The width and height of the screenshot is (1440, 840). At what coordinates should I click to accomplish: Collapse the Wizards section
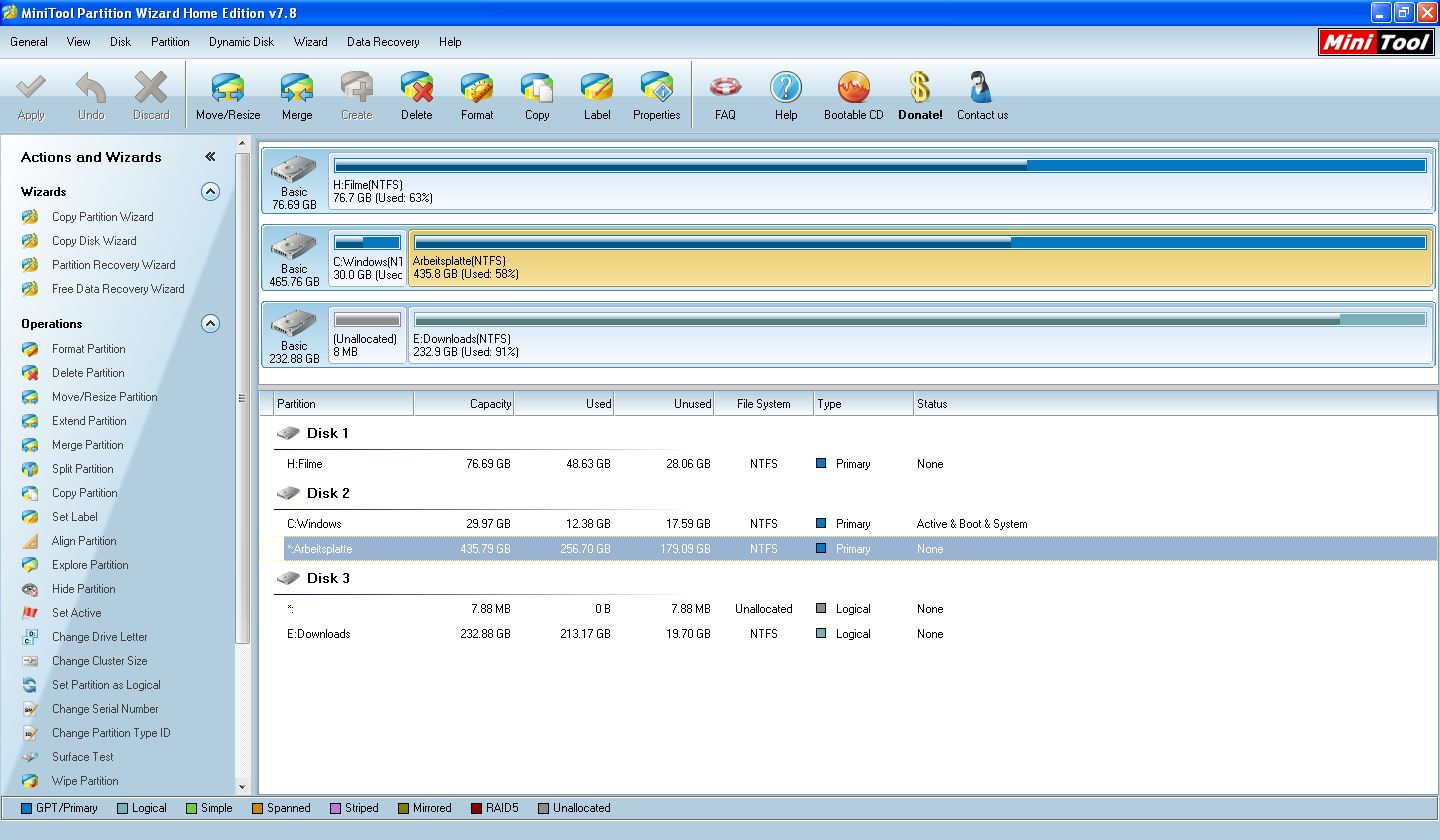point(210,191)
